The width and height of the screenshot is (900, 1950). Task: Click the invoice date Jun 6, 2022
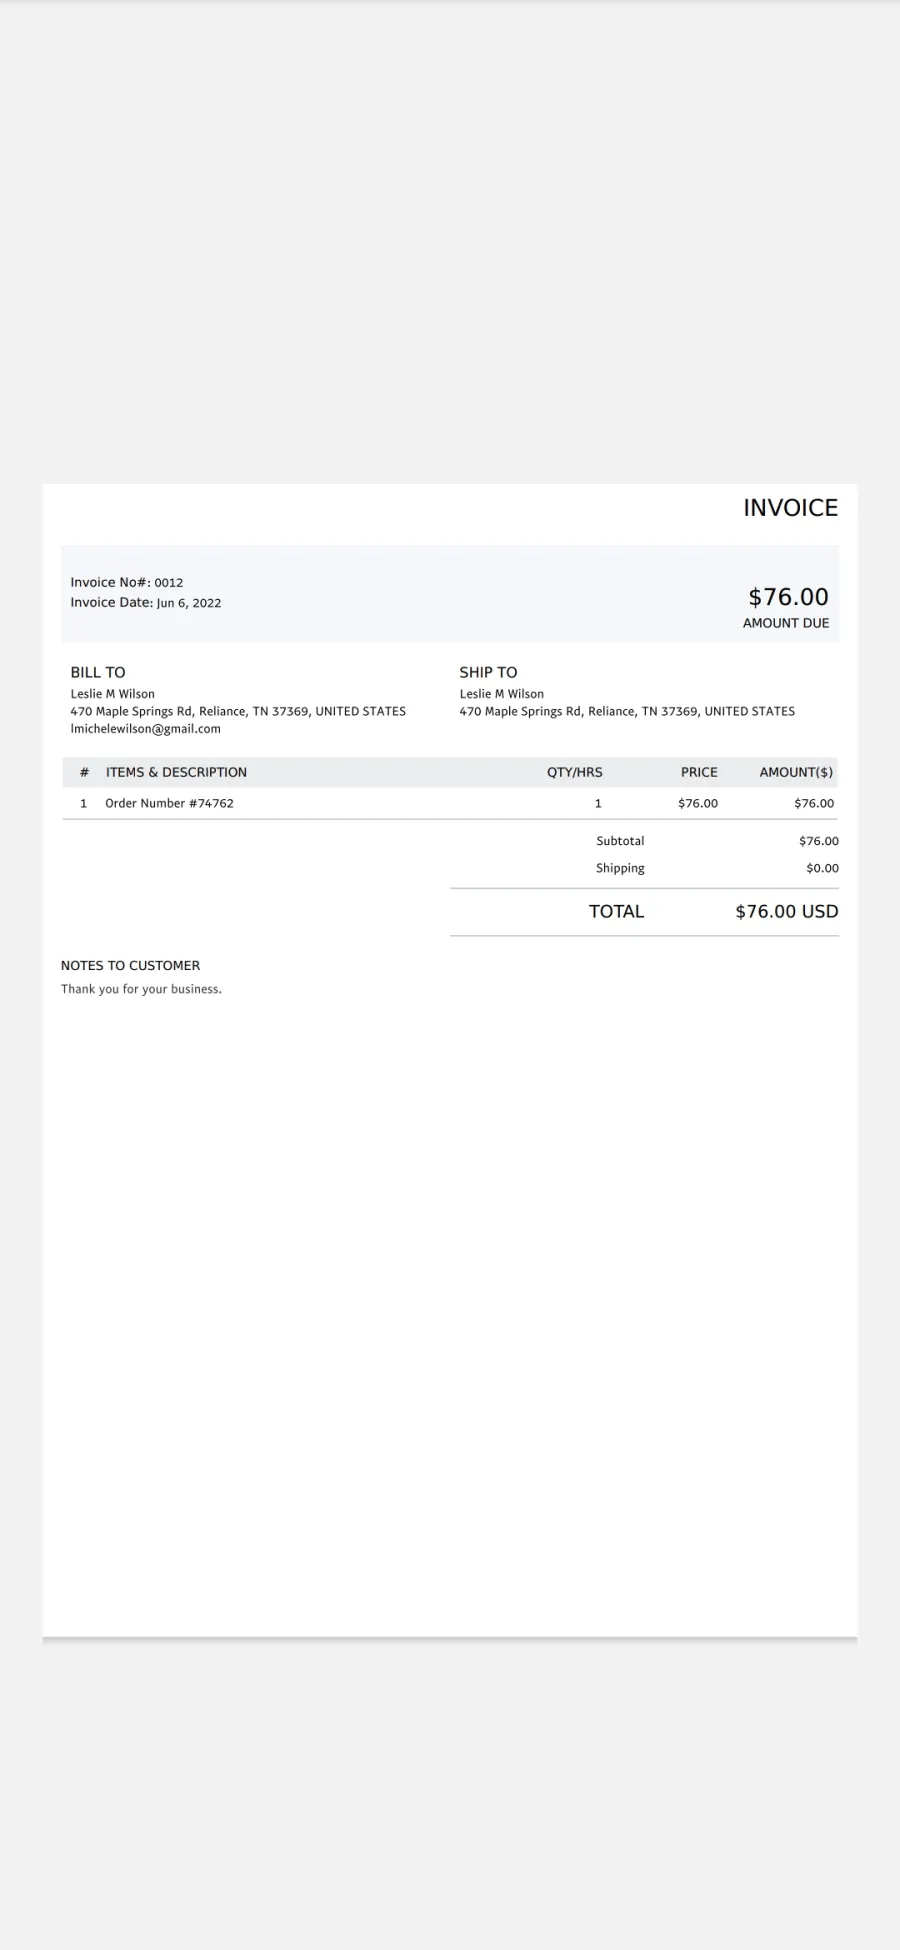pos(189,603)
